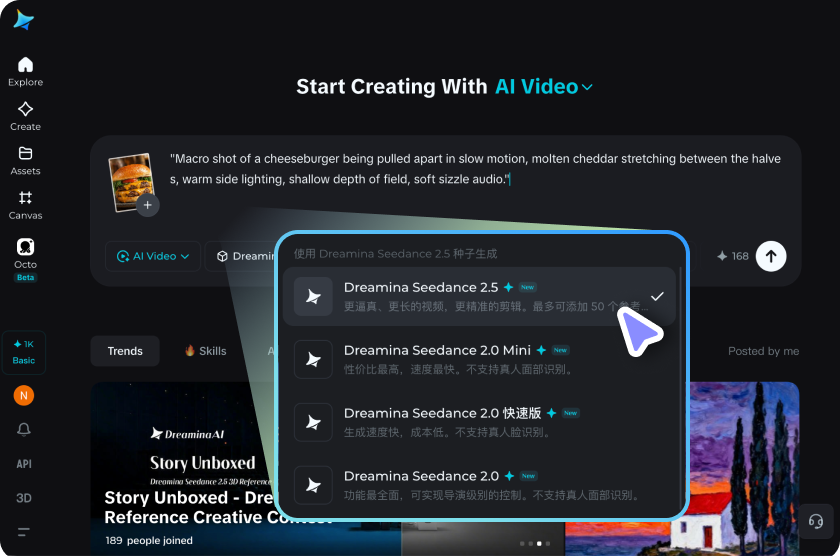Click into the prompt text field
This screenshot has height=560, width=840.
pyautogui.click(x=475, y=169)
